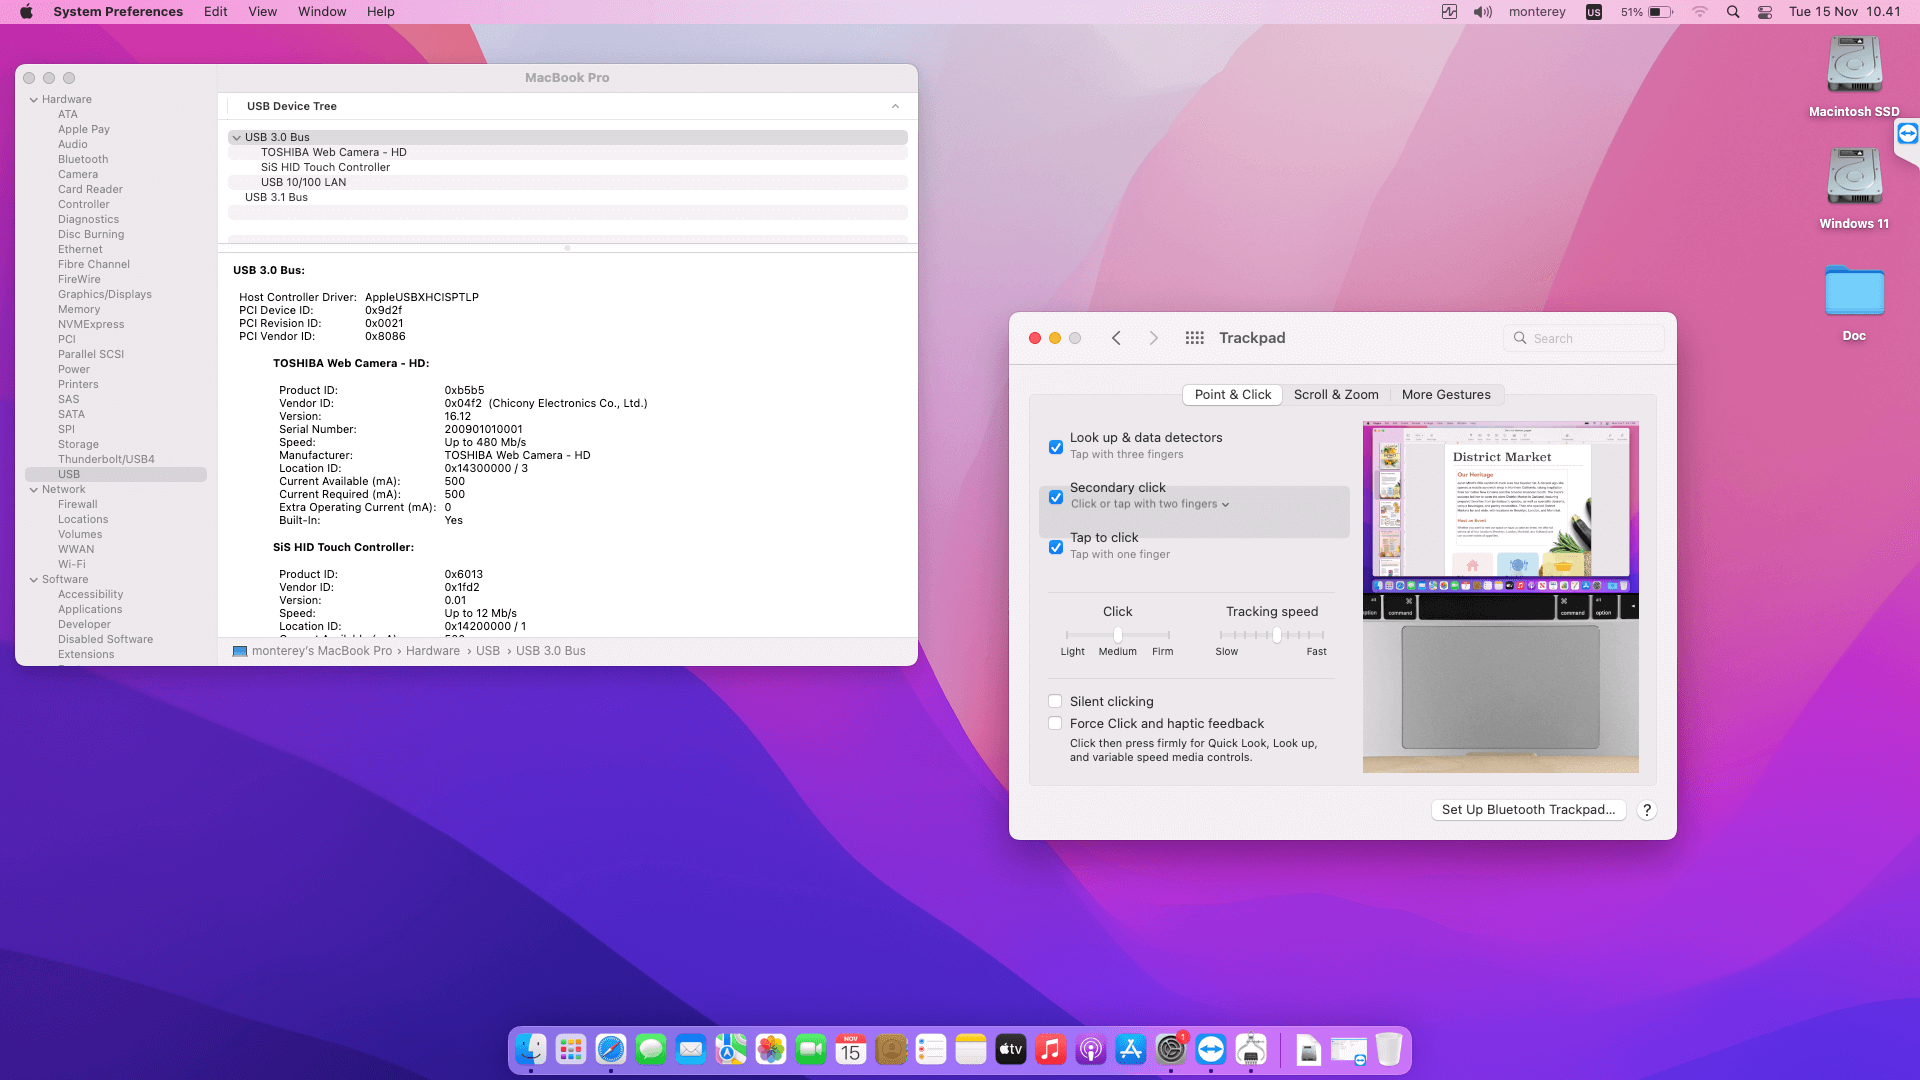Click Set Up Bluetooth Trackpad button
This screenshot has width=1920, height=1080.
click(x=1528, y=810)
